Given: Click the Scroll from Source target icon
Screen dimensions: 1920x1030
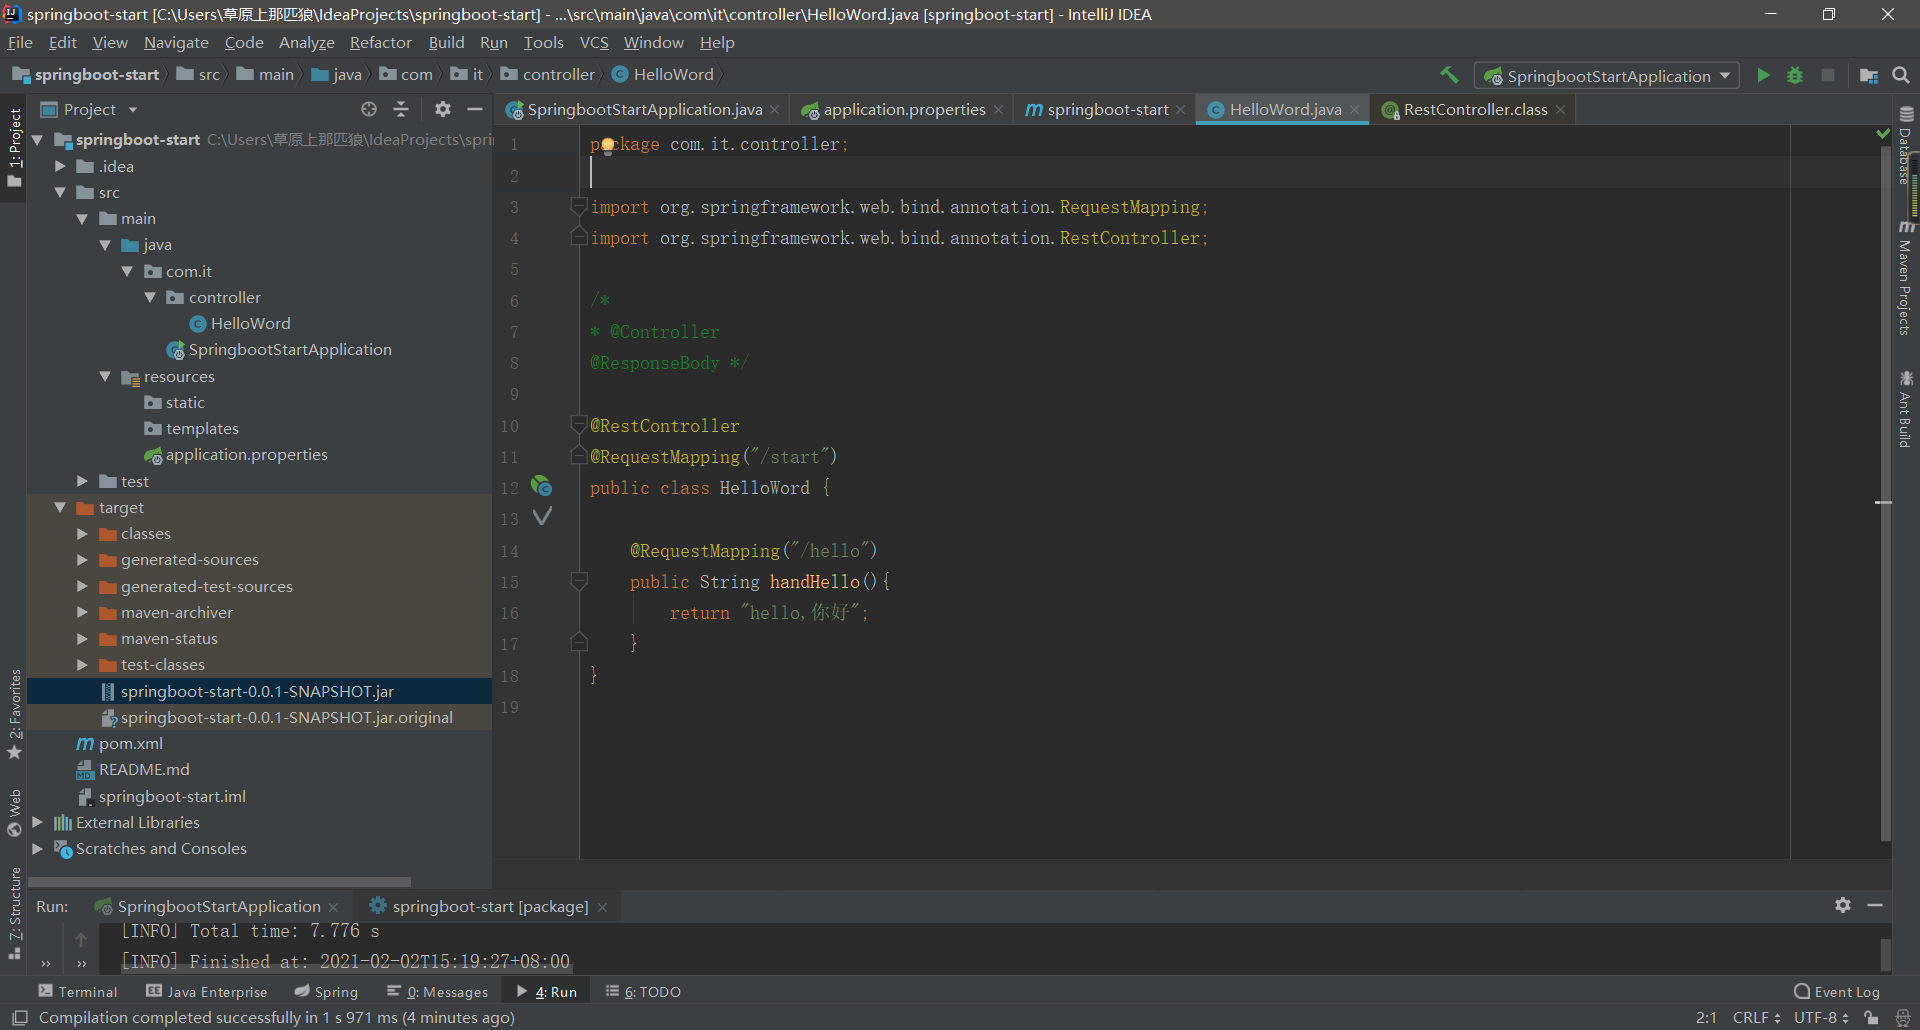Looking at the screenshot, I should 369,109.
